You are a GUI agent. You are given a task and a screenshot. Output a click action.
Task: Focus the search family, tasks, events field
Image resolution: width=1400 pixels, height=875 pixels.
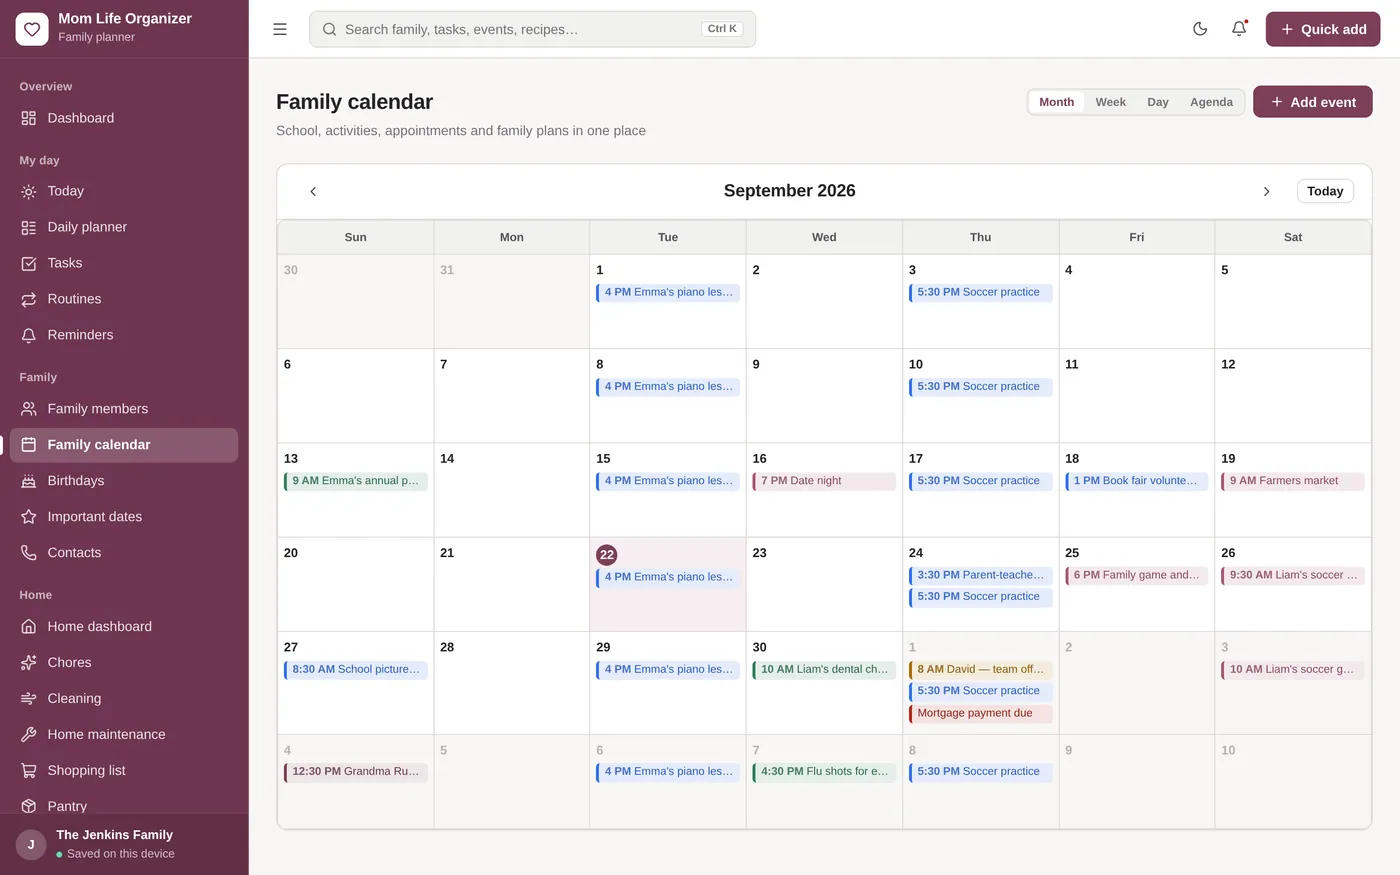(x=533, y=29)
